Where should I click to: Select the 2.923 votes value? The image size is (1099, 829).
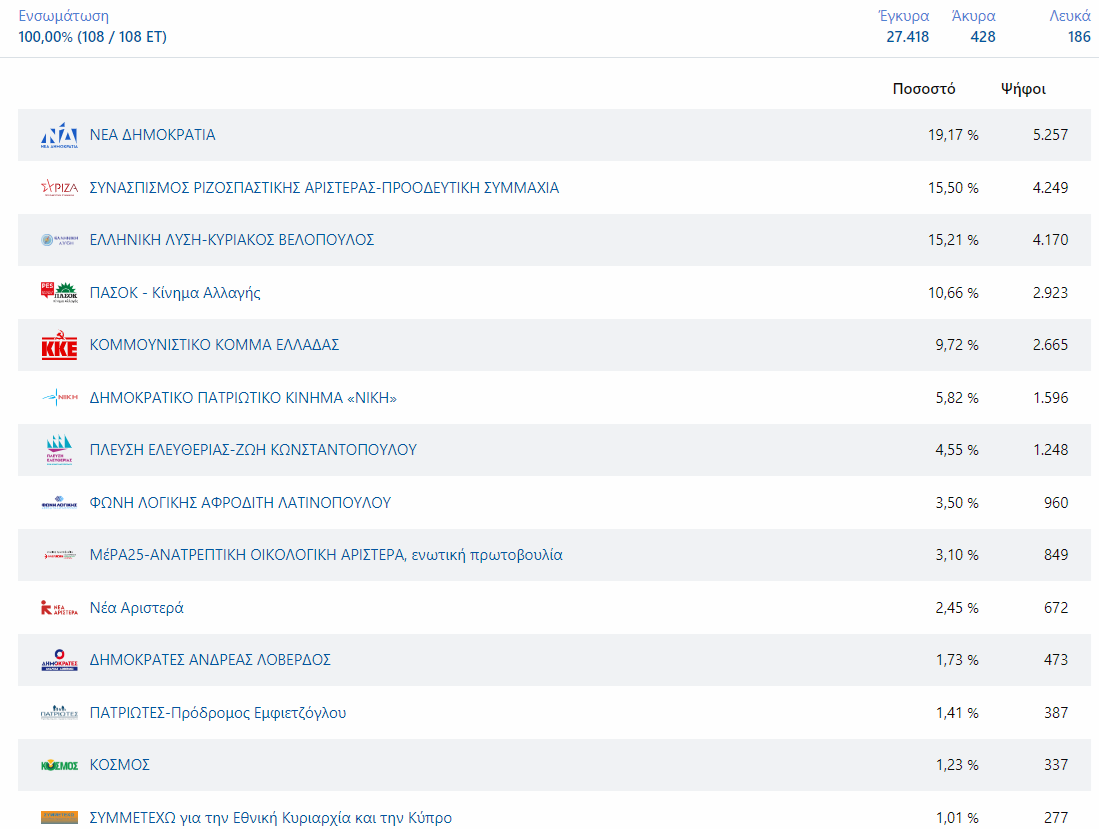point(1050,293)
